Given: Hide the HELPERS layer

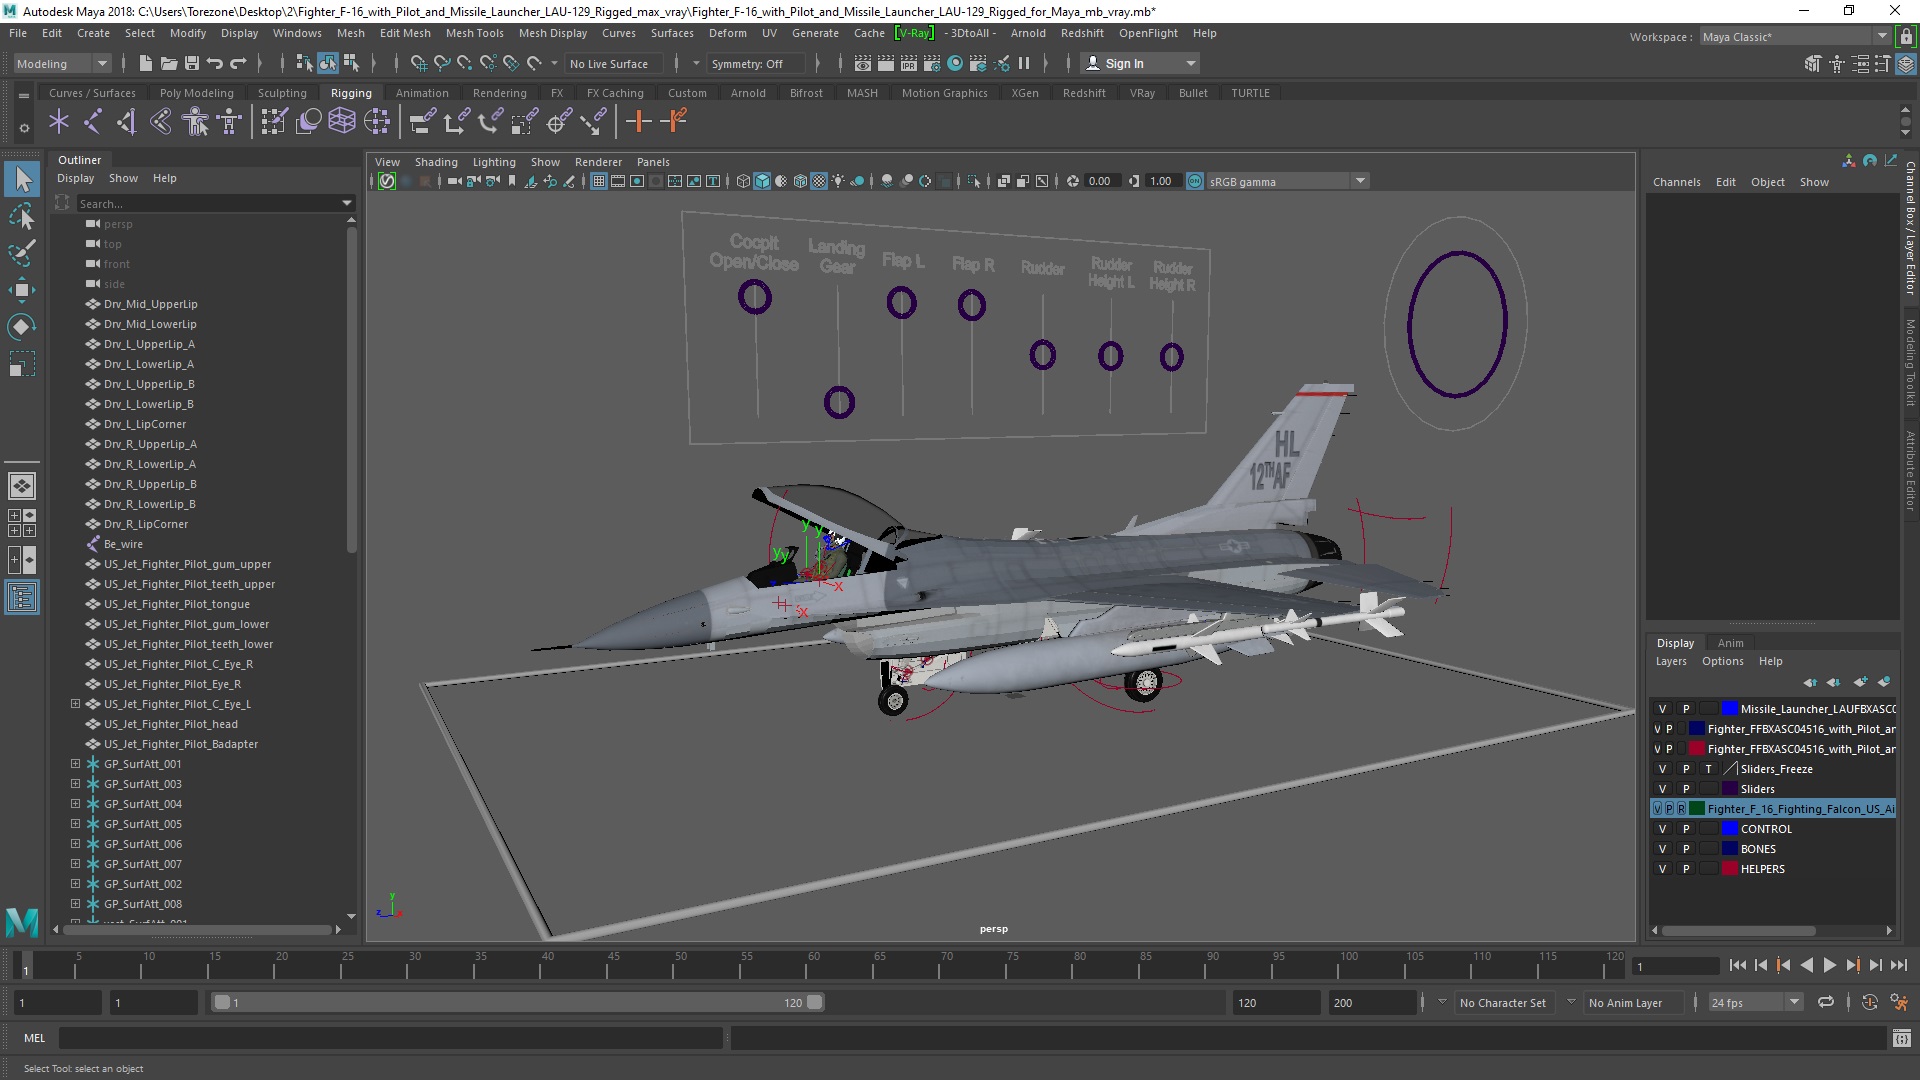Looking at the screenshot, I should pyautogui.click(x=1662, y=869).
